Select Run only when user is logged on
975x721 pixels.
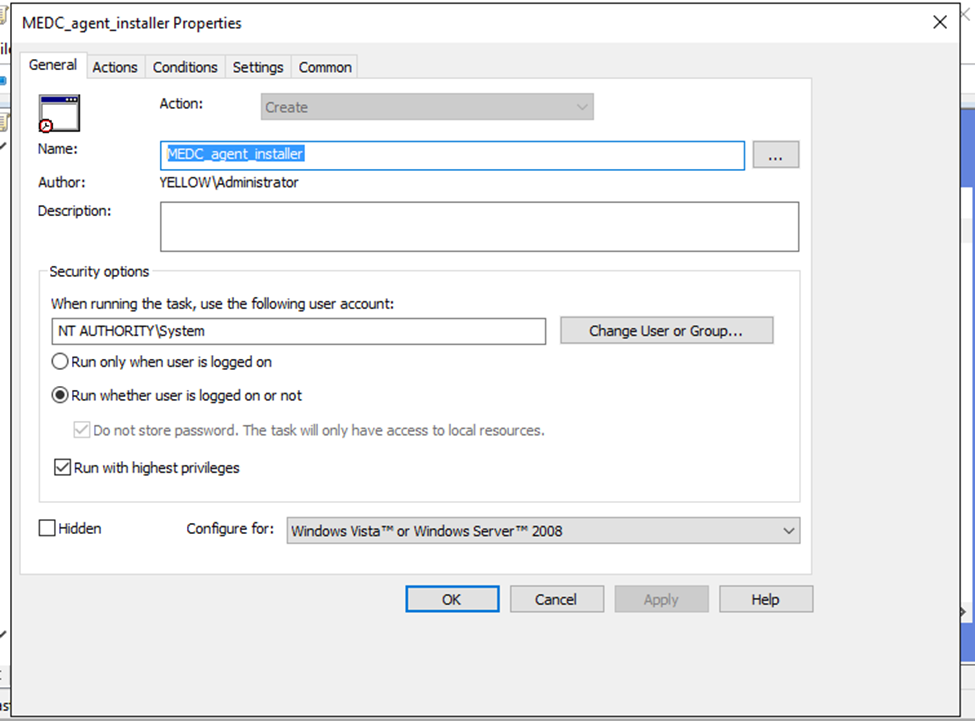point(60,362)
